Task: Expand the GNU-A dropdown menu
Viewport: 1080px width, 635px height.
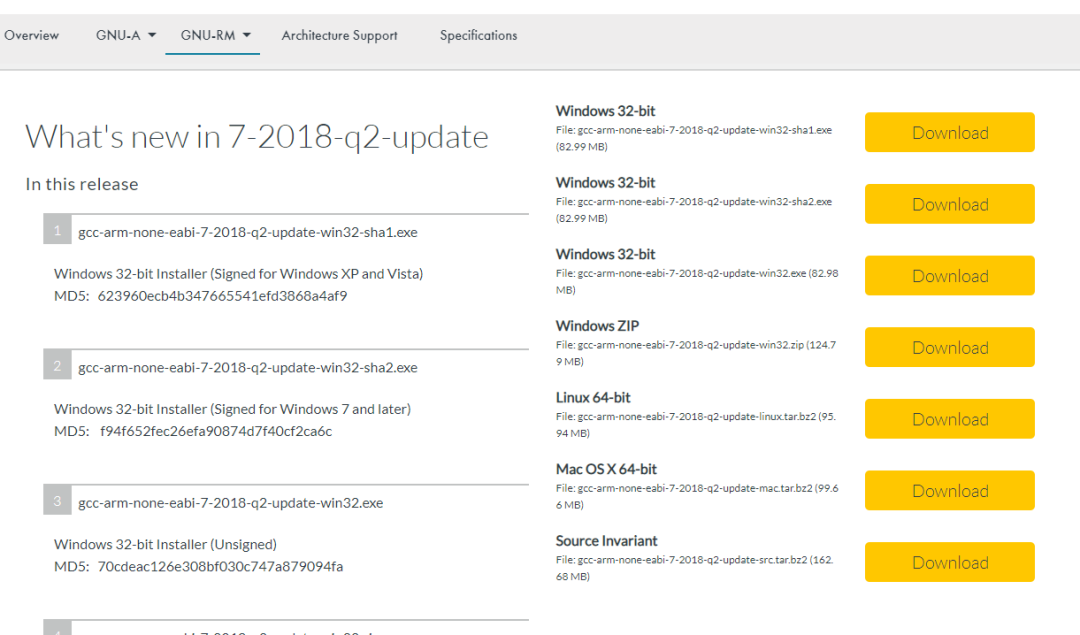Action: [125, 35]
